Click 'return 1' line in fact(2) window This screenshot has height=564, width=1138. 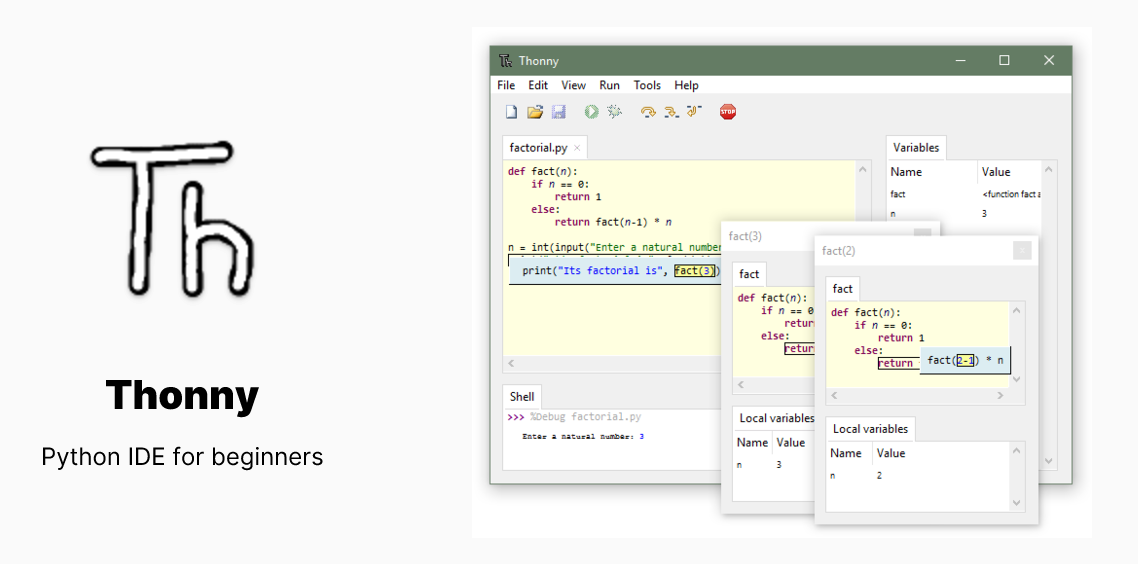901,338
